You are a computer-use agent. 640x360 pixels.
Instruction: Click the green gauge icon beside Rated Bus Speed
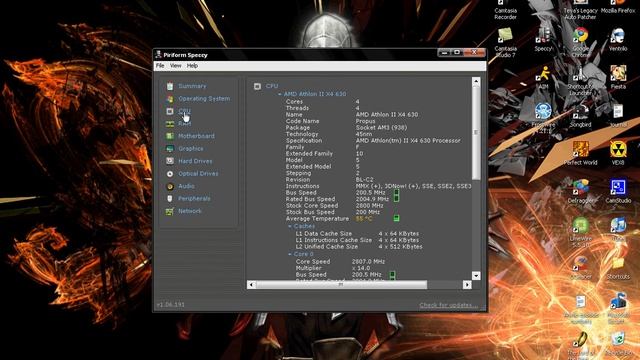tap(396, 199)
